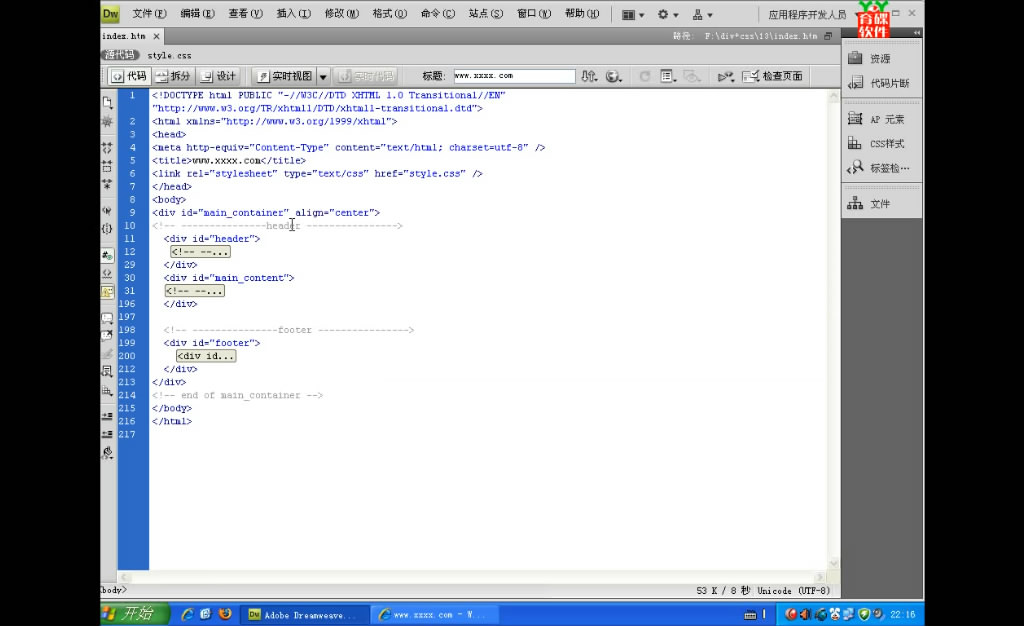Toggle Syntax Error Alerts icon

pyautogui.click(x=108, y=292)
